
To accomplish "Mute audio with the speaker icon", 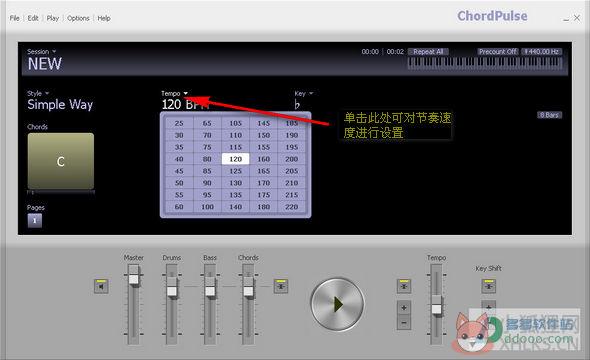I will click(101, 286).
